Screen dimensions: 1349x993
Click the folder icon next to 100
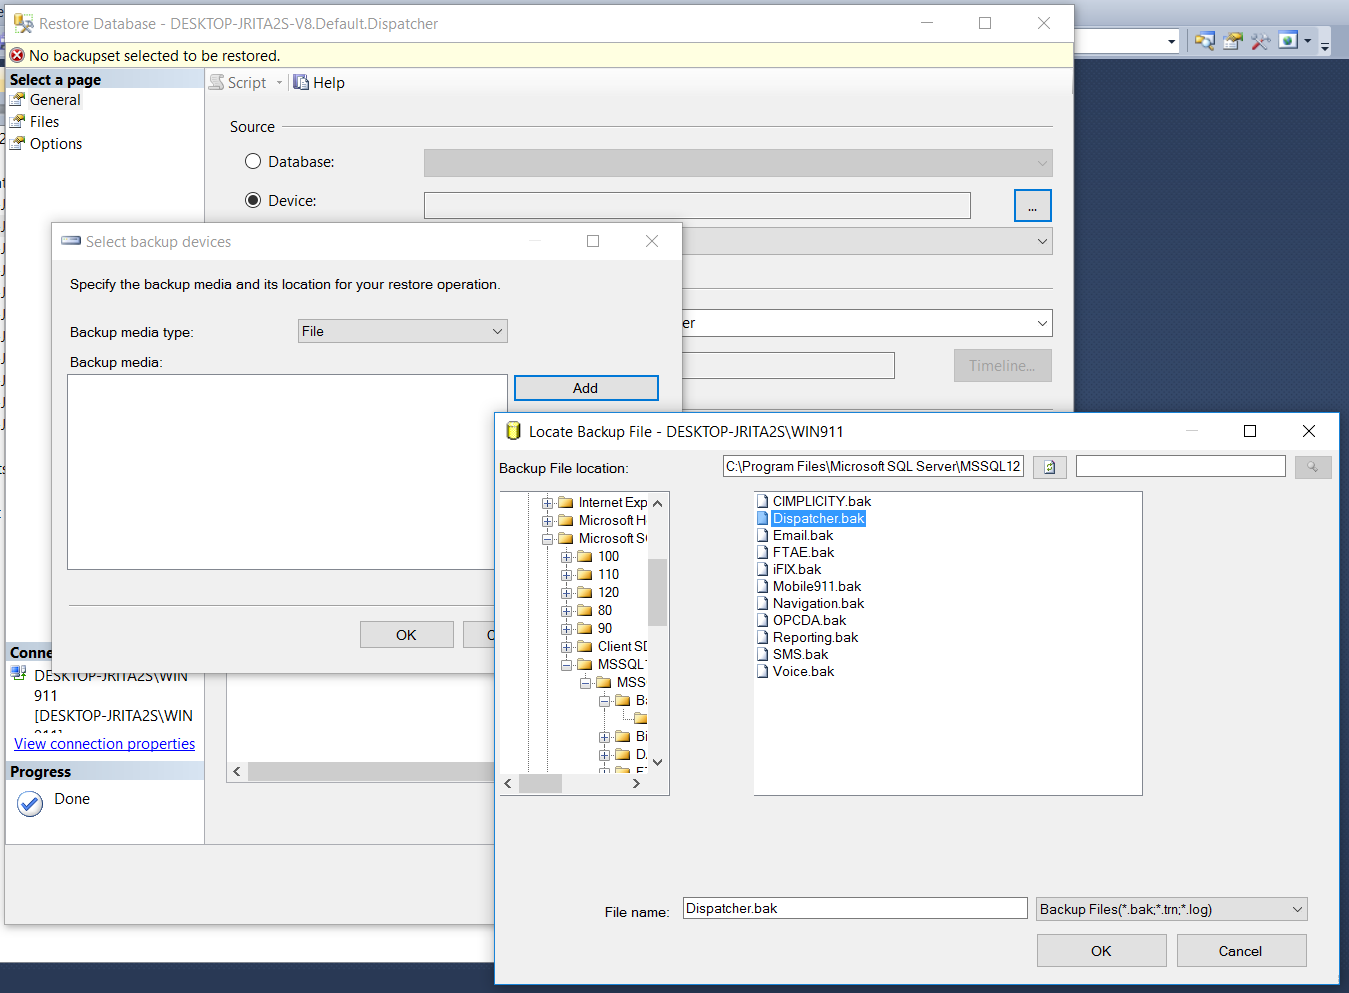pyautogui.click(x=585, y=556)
